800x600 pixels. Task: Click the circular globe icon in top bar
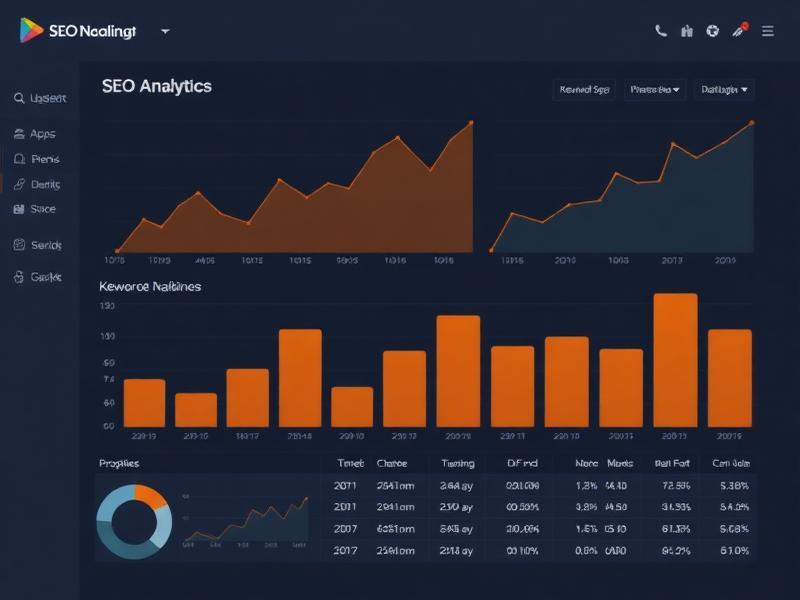point(712,31)
